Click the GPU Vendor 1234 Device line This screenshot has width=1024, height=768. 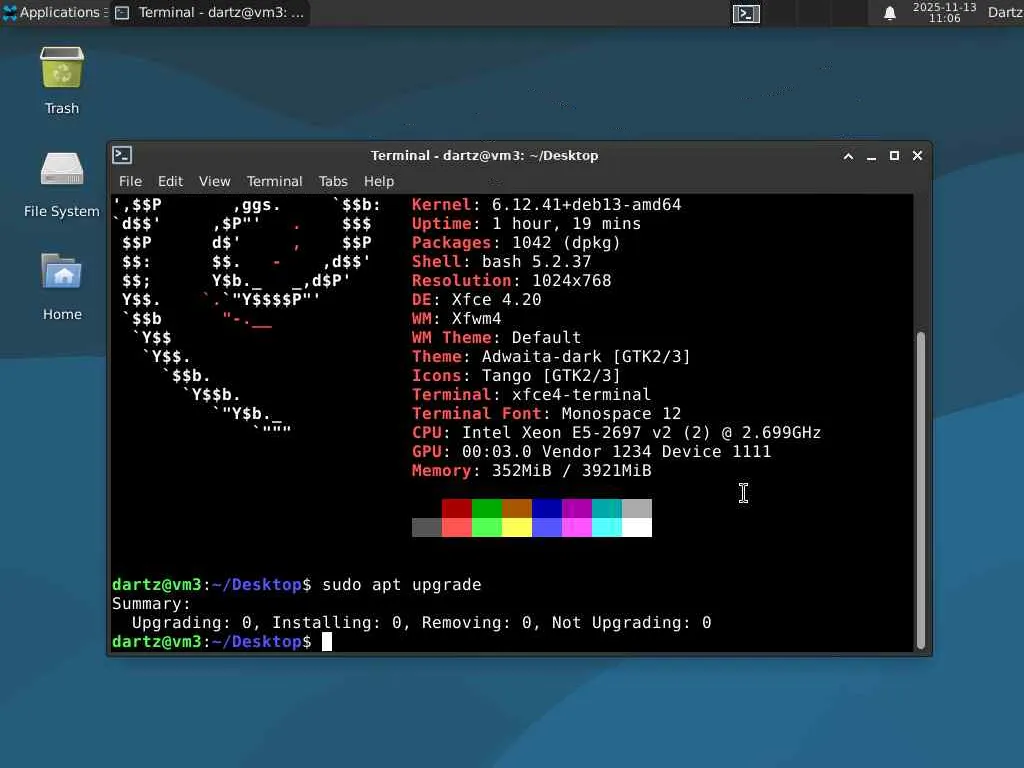[x=591, y=451]
